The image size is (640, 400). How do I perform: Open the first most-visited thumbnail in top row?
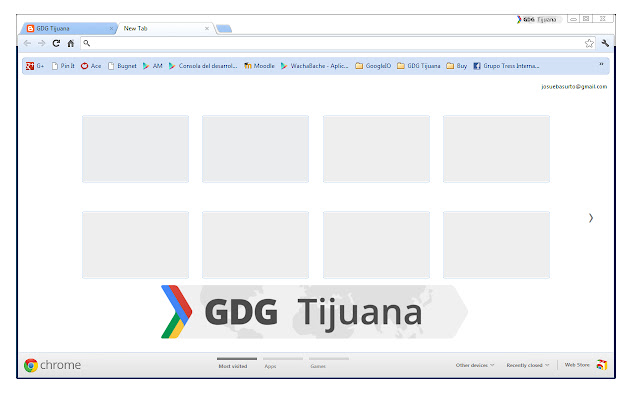[136, 149]
